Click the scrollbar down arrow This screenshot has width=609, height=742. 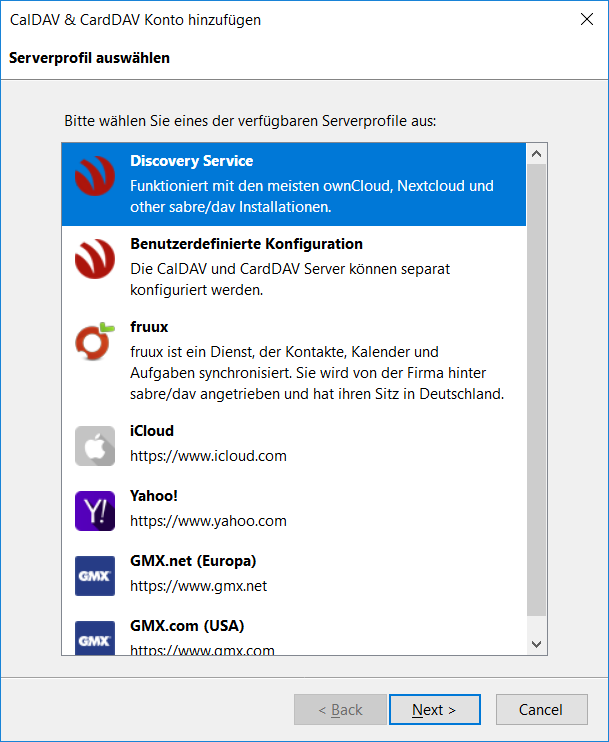point(537,644)
